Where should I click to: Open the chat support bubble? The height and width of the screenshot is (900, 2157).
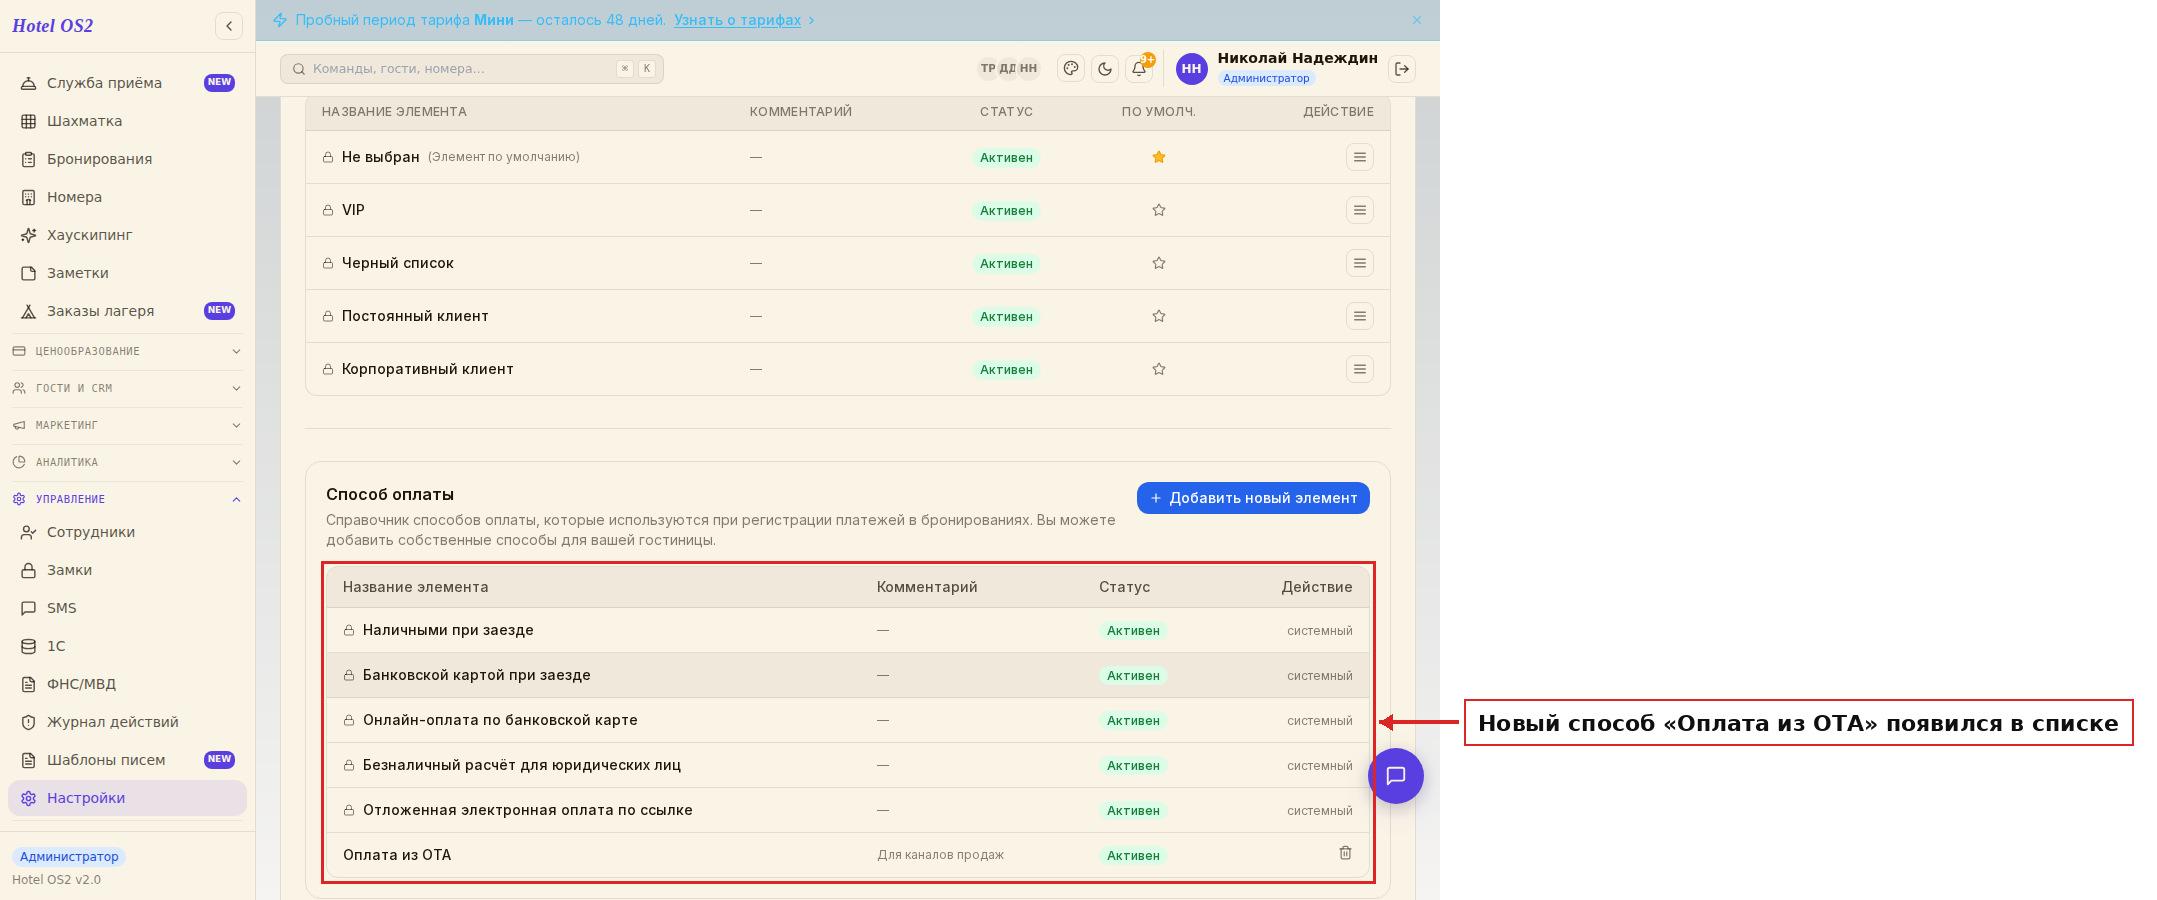coord(1396,776)
